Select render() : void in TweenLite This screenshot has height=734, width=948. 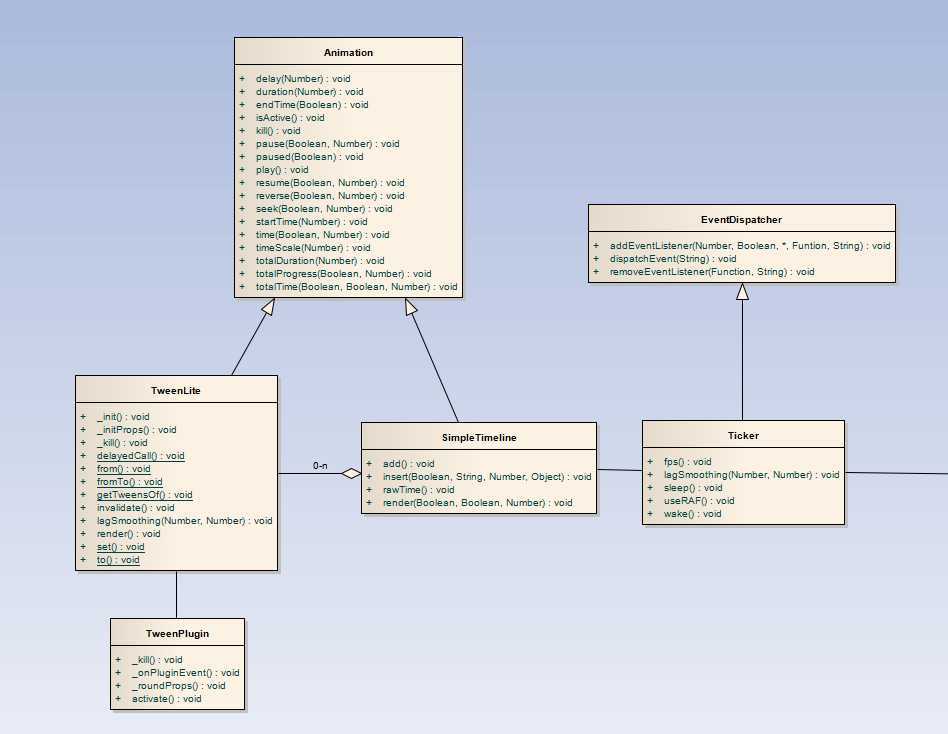click(x=129, y=534)
